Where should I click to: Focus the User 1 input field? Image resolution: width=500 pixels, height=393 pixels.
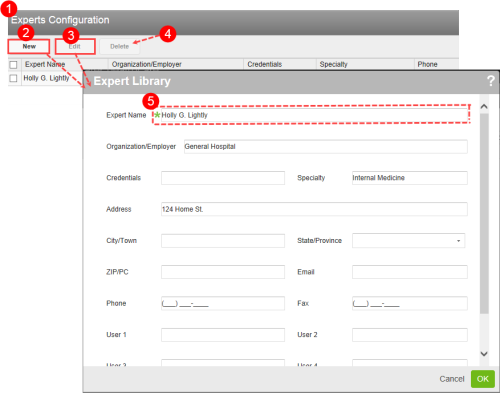[223, 335]
